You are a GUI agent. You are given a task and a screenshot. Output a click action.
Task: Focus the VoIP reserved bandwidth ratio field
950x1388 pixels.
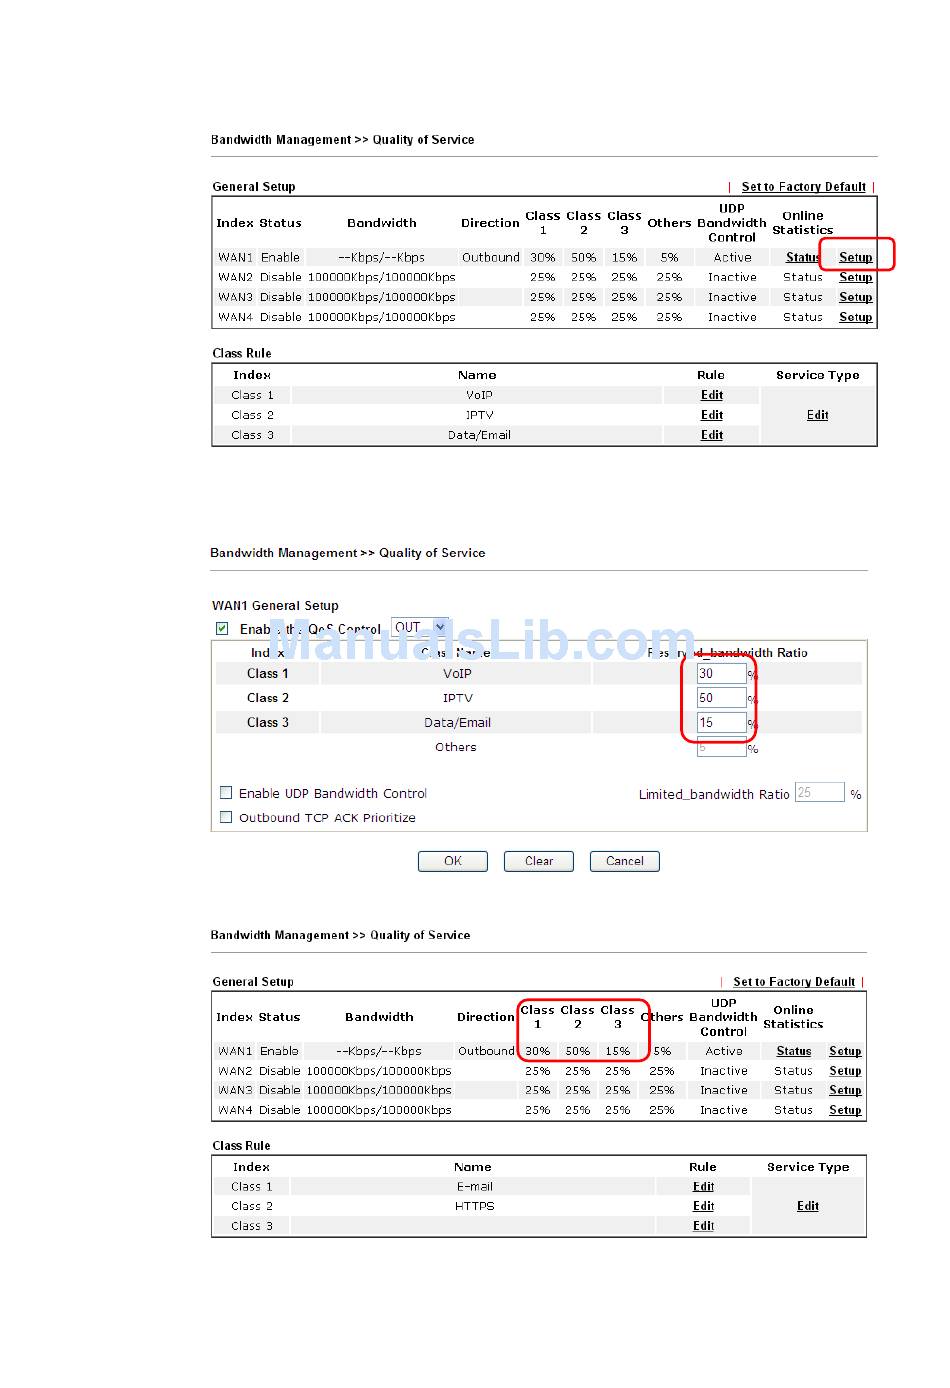tap(721, 674)
